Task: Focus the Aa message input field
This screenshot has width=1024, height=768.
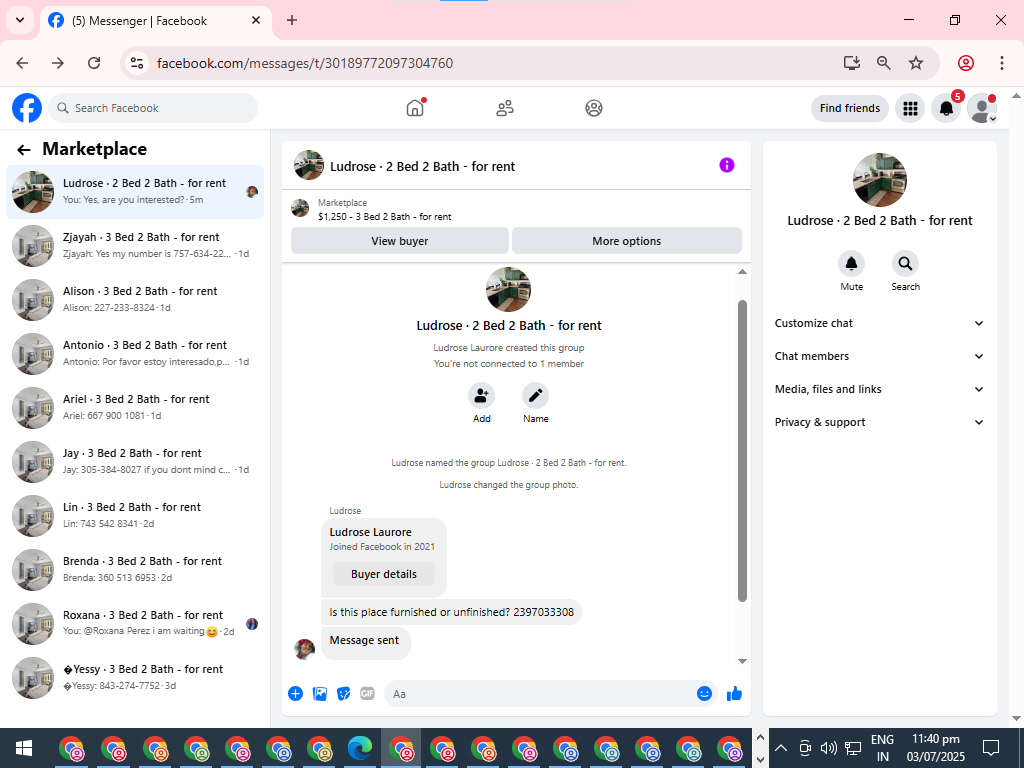Action: click(542, 694)
